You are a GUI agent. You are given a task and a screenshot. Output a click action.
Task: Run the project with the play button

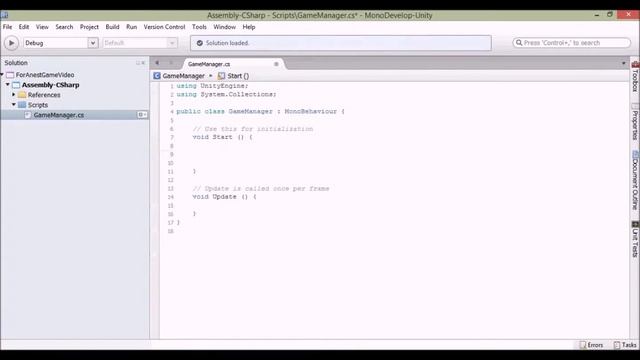tap(11, 43)
